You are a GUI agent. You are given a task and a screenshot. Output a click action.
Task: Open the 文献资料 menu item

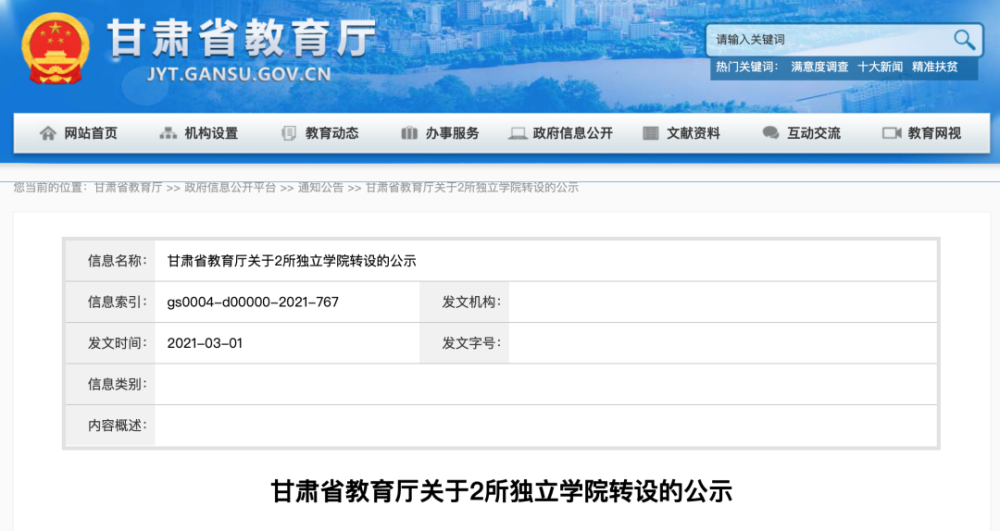coord(693,133)
